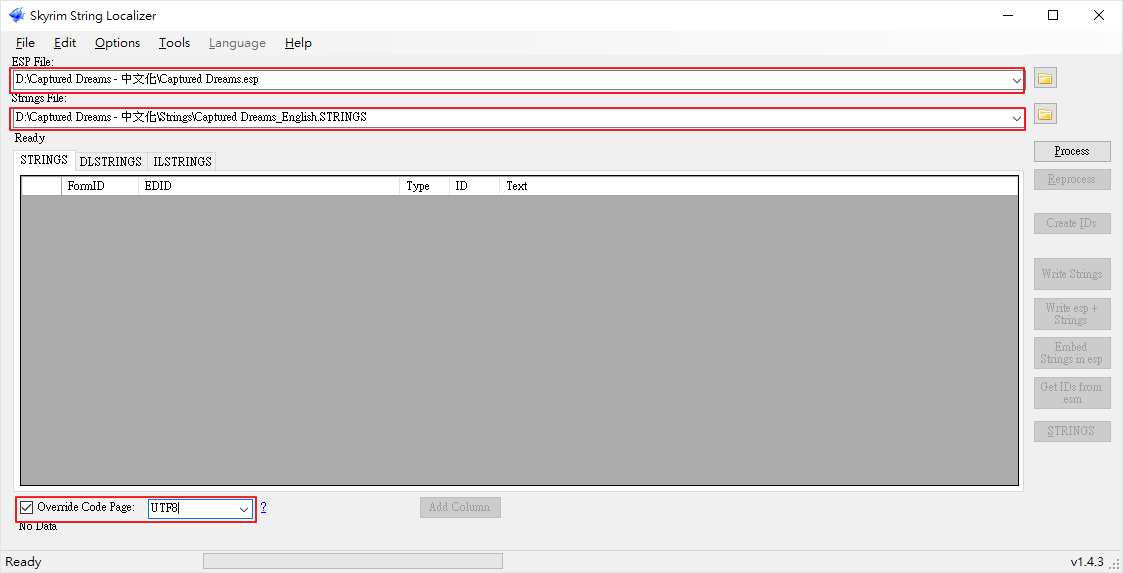The image size is (1123, 573).
Task: Click the v1.4.3 version label
Action: 1087,562
